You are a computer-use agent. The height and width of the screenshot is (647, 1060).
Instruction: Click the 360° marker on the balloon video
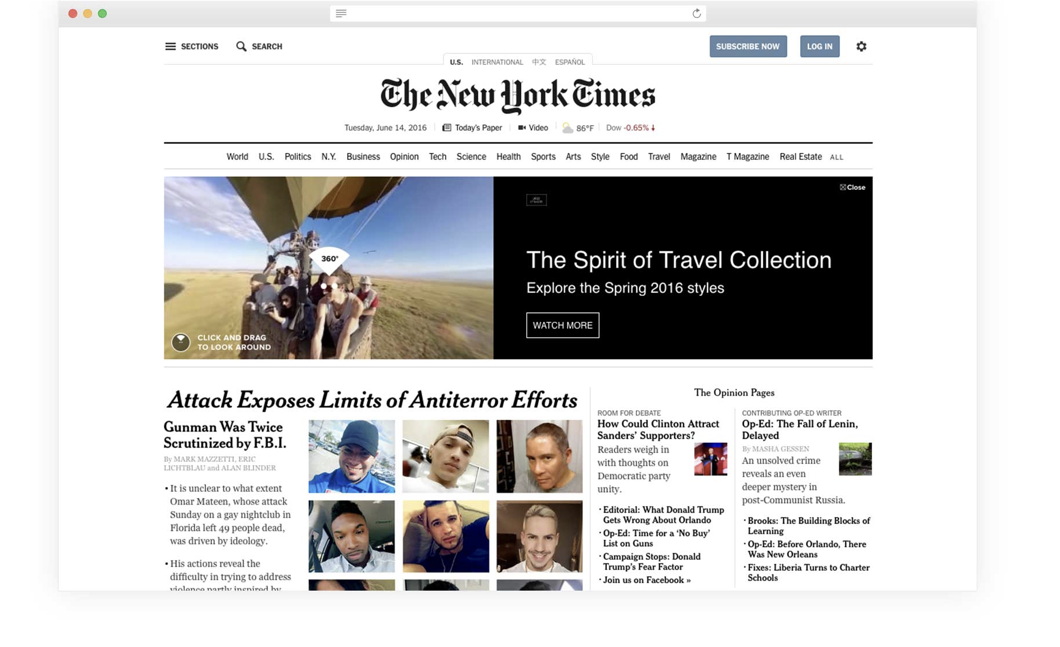[329, 261]
